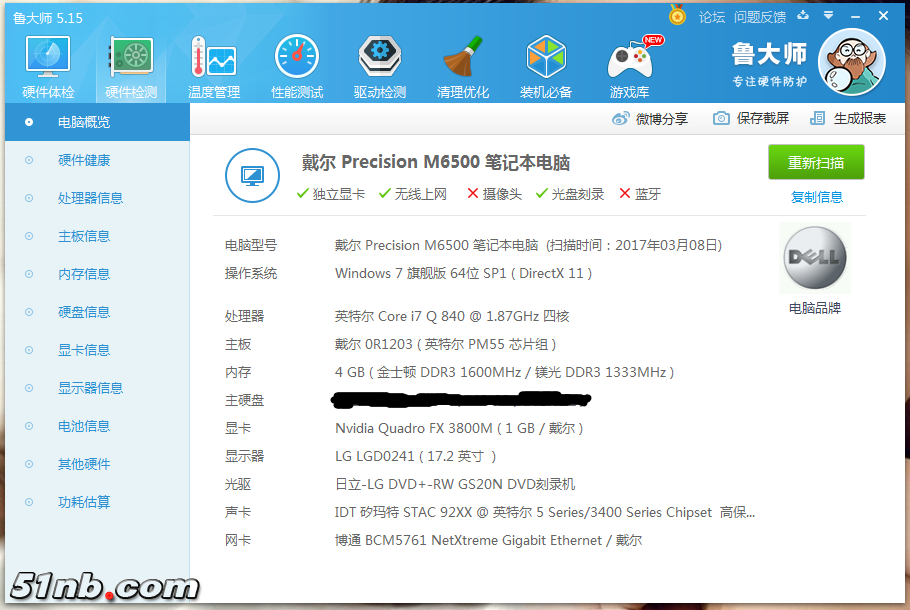910x610 pixels.
Task: Open 硬件体检 hardware checkup icon
Action: coord(48,65)
